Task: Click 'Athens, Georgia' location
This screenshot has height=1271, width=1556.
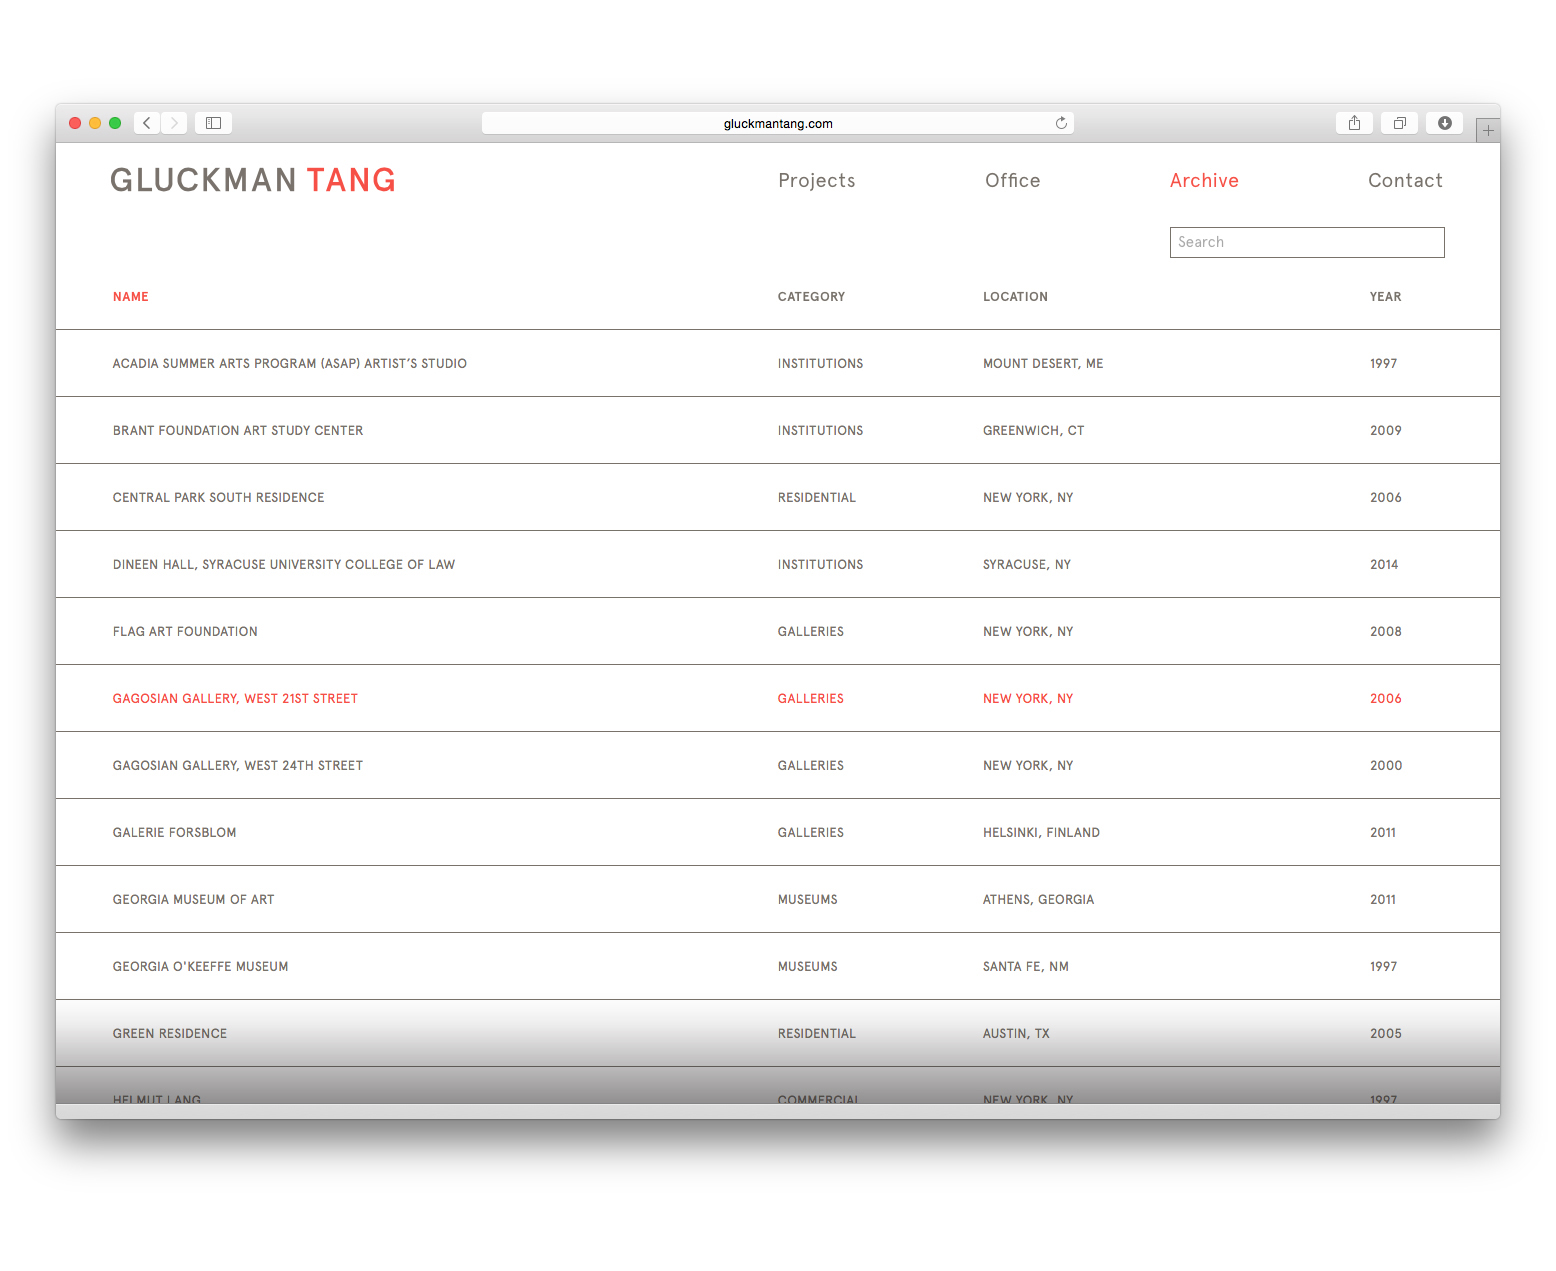Action: coord(1039,900)
